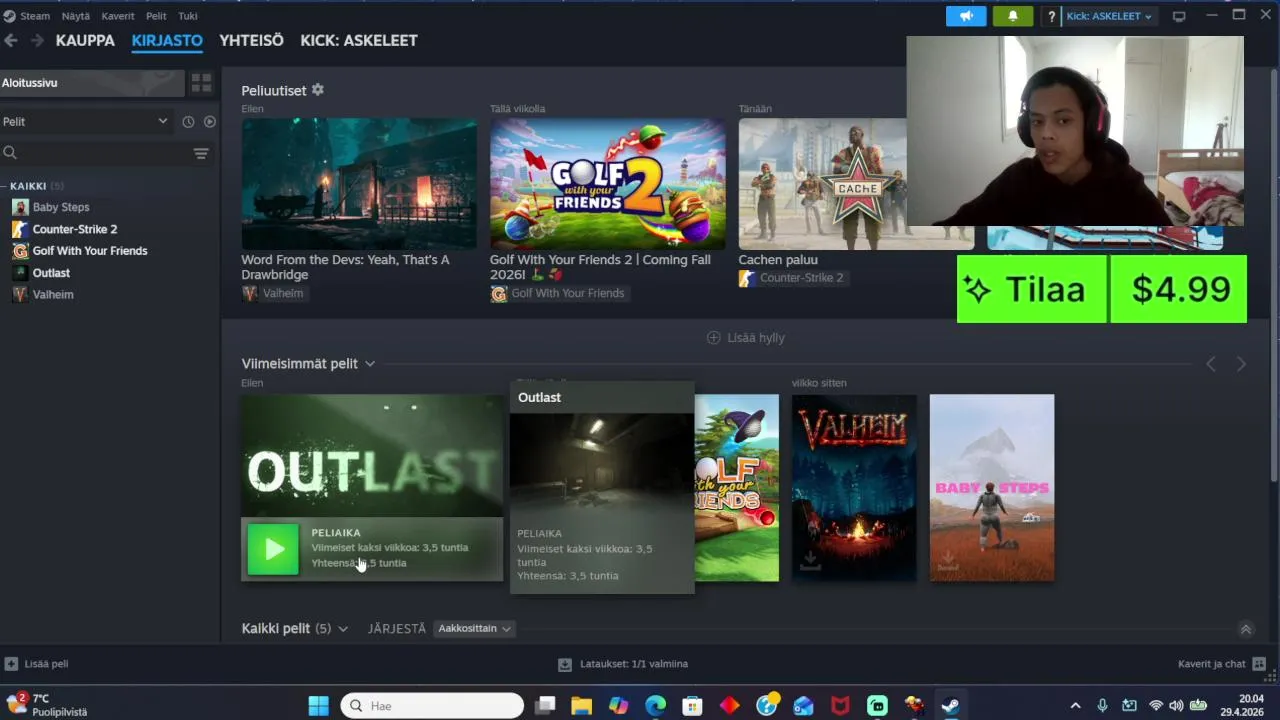Click Lataukset: 1/1 valmiina link

coord(634,664)
